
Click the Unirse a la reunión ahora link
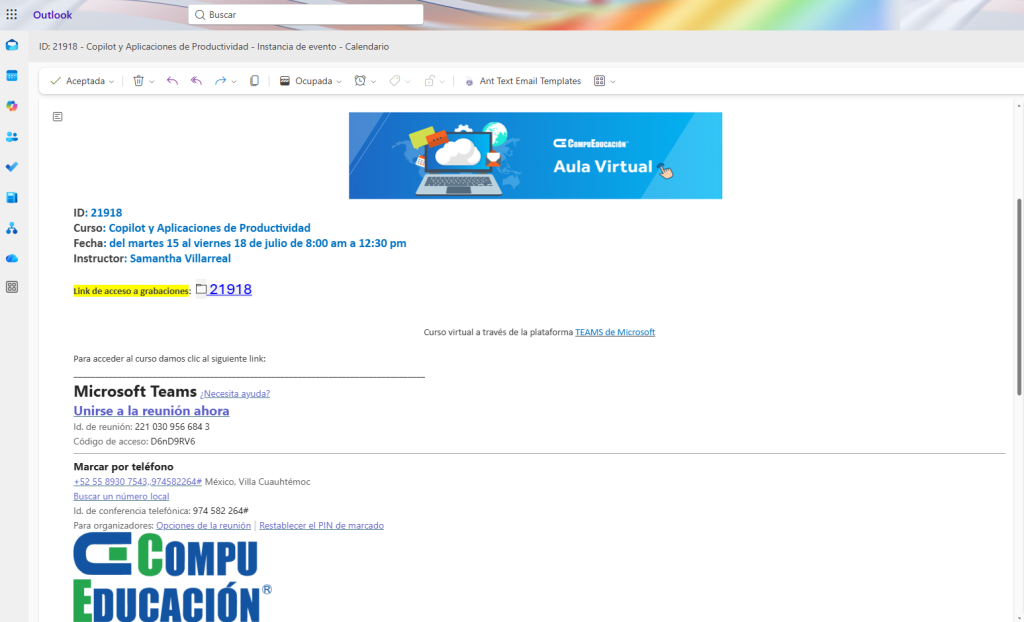click(x=151, y=411)
